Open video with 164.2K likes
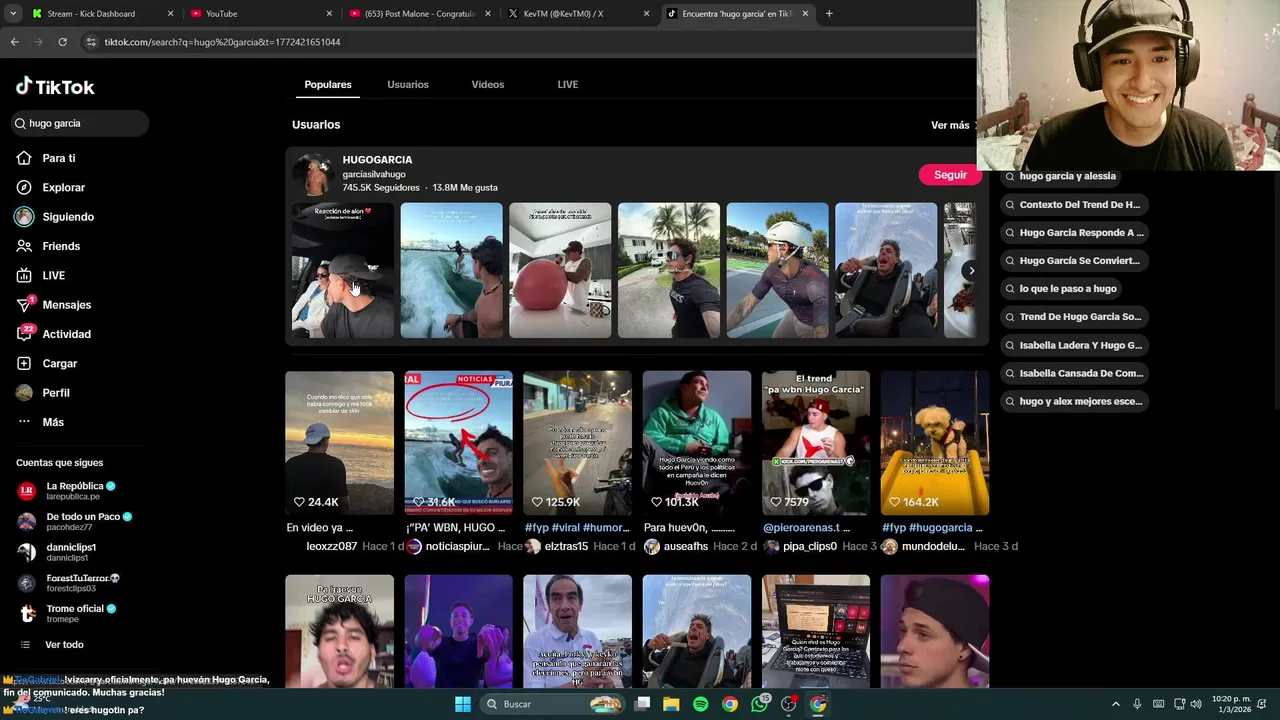The height and width of the screenshot is (720, 1280). [934, 443]
